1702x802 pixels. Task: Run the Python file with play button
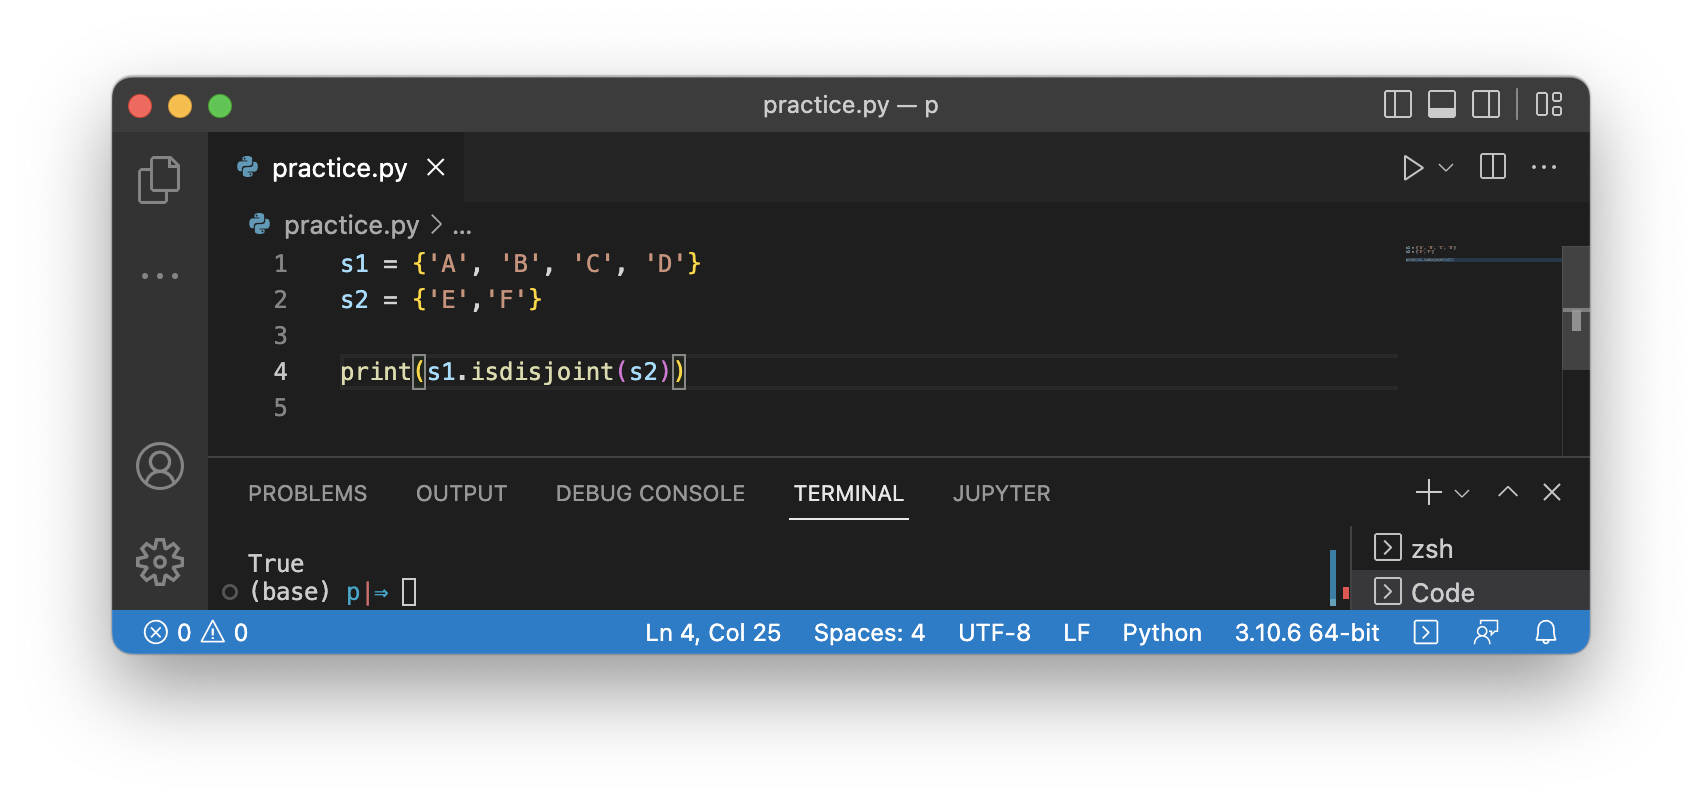[x=1412, y=167]
